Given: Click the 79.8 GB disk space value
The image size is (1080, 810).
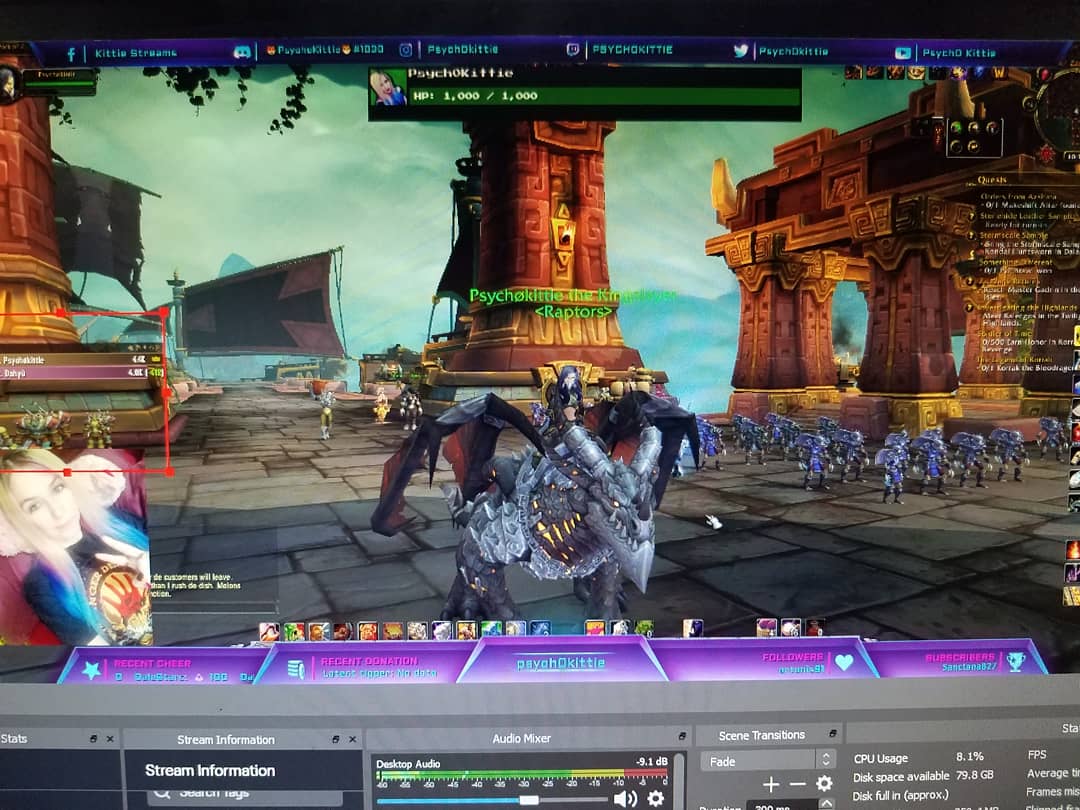Looking at the screenshot, I should click(975, 775).
